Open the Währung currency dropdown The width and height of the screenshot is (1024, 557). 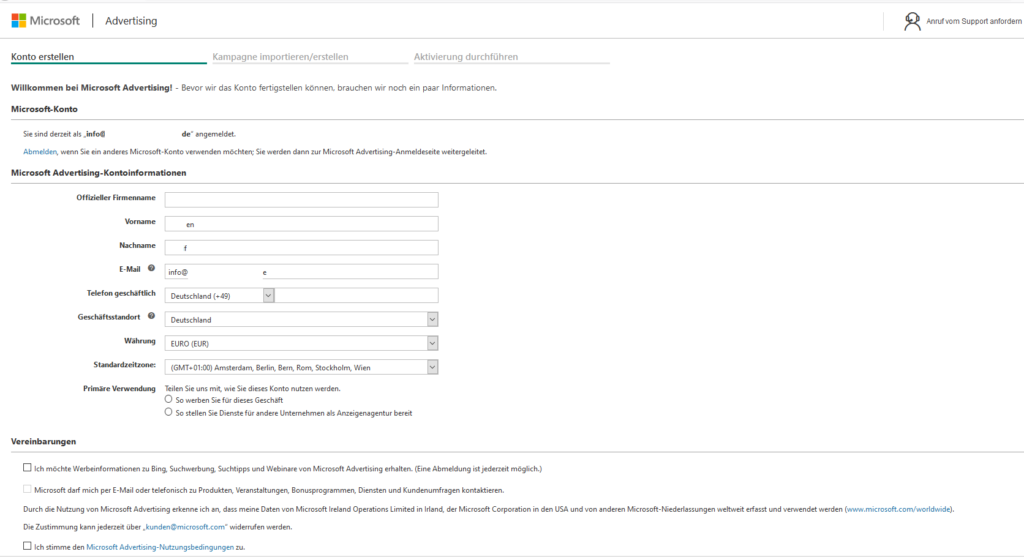tap(432, 343)
